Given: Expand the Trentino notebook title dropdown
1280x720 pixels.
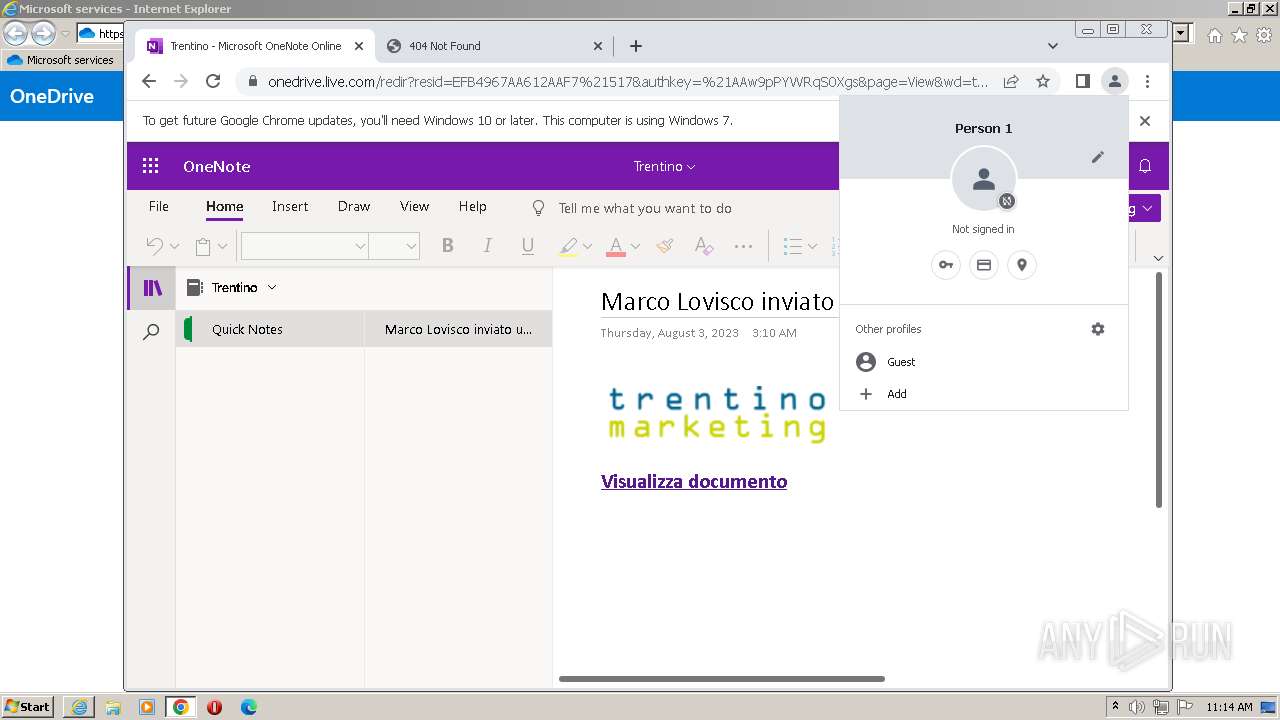Looking at the screenshot, I should pos(664,166).
